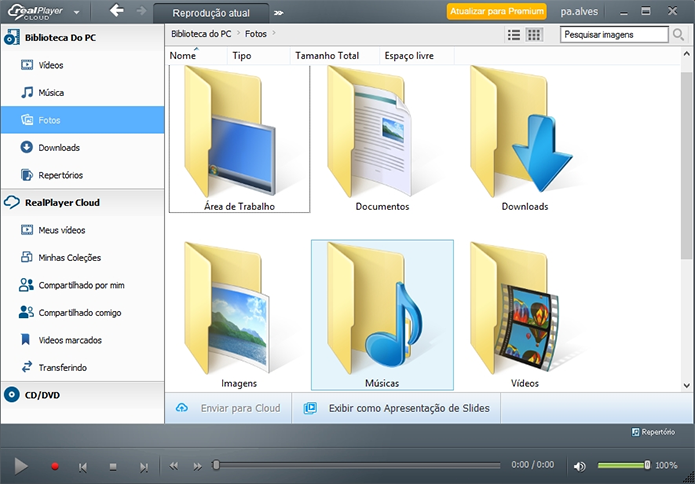Select the CD/DVD section
This screenshot has width=695, height=484.
(82, 395)
